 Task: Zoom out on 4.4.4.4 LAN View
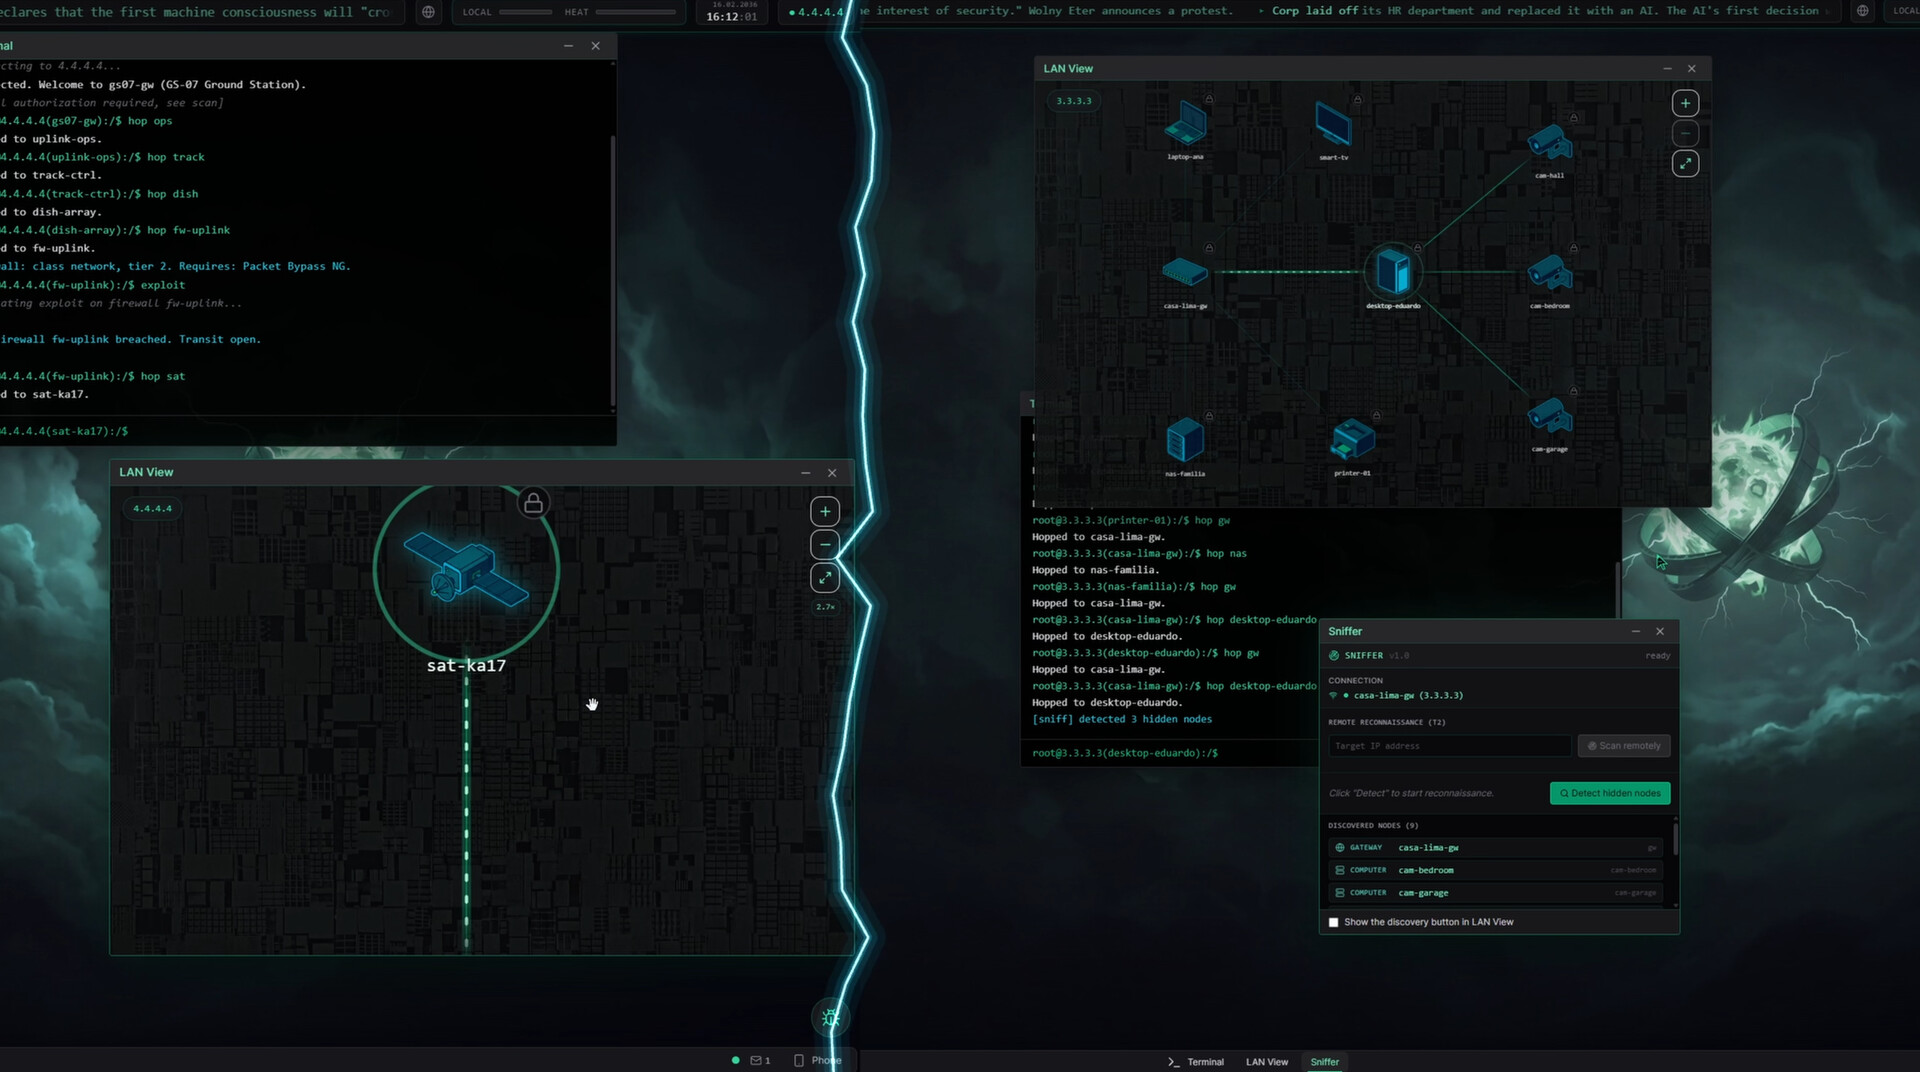click(x=825, y=545)
